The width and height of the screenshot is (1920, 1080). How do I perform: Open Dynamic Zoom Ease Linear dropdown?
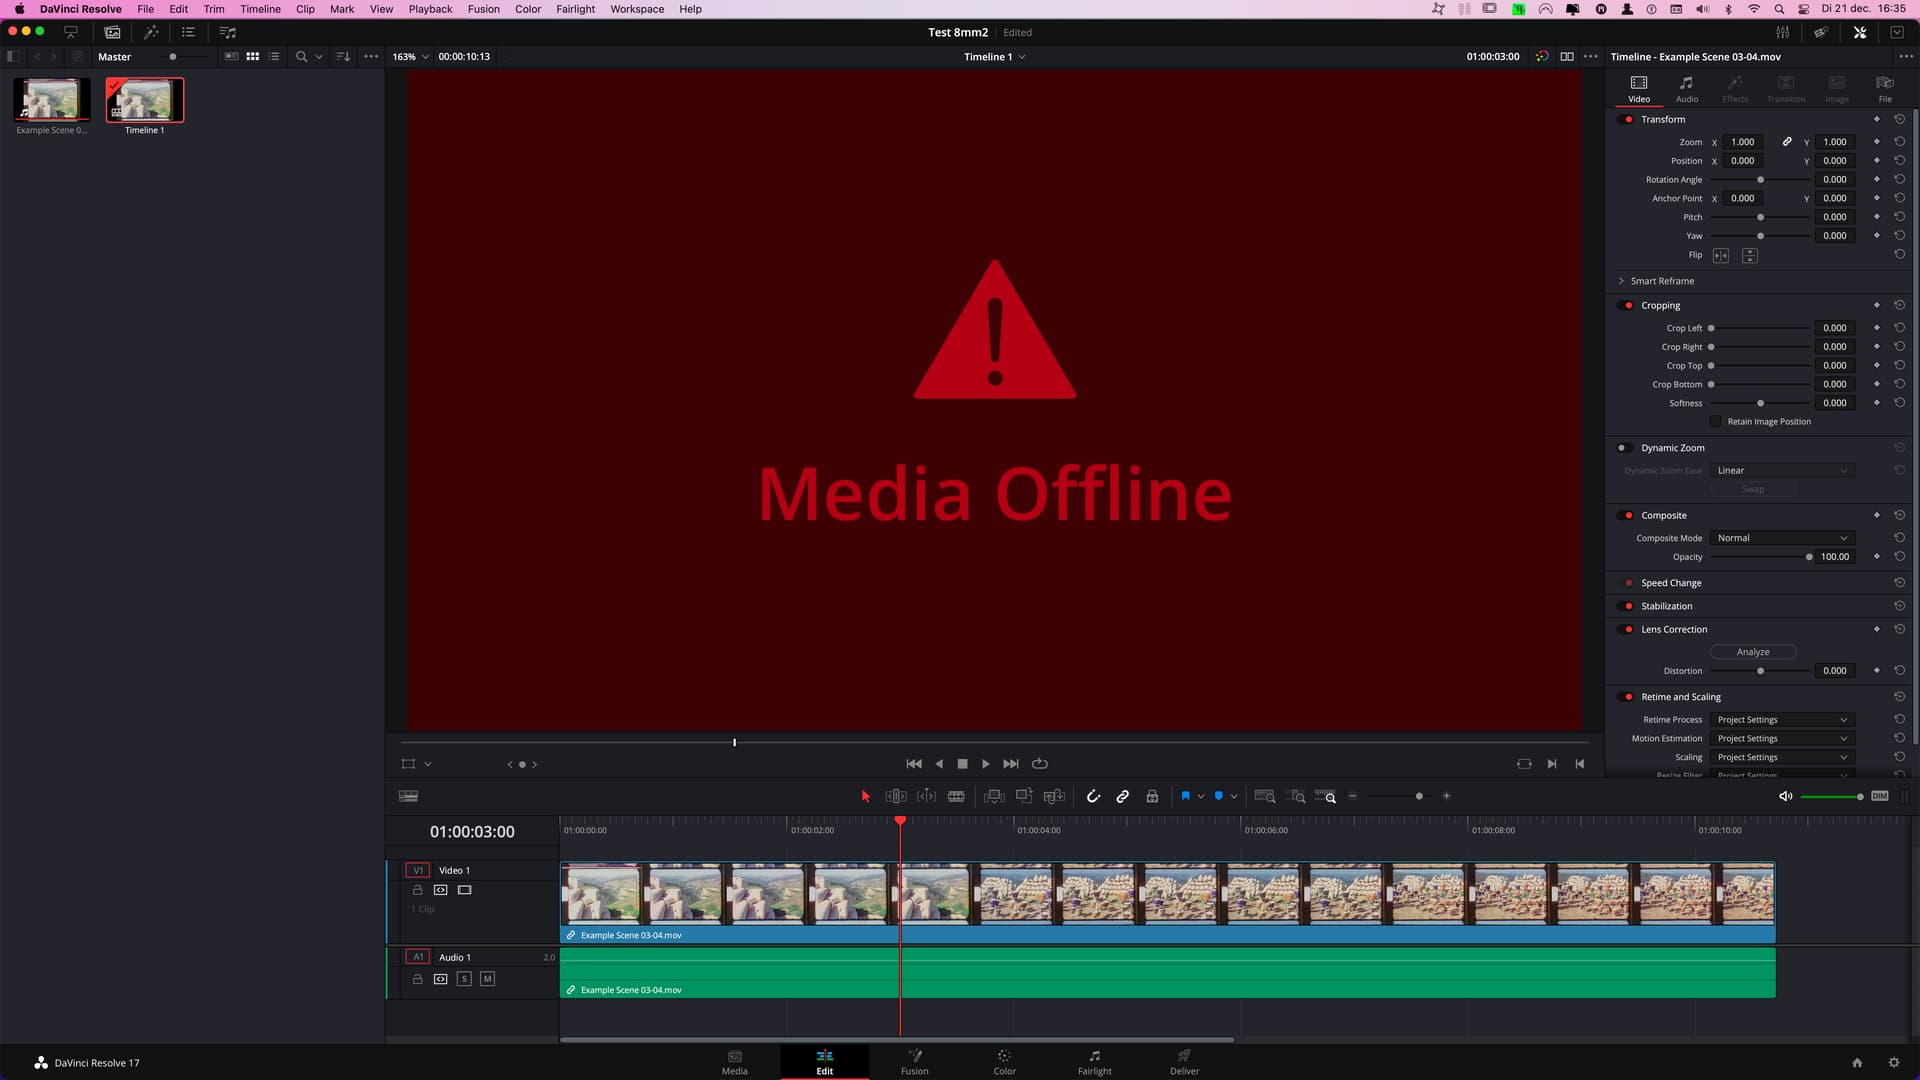[x=1782, y=471]
